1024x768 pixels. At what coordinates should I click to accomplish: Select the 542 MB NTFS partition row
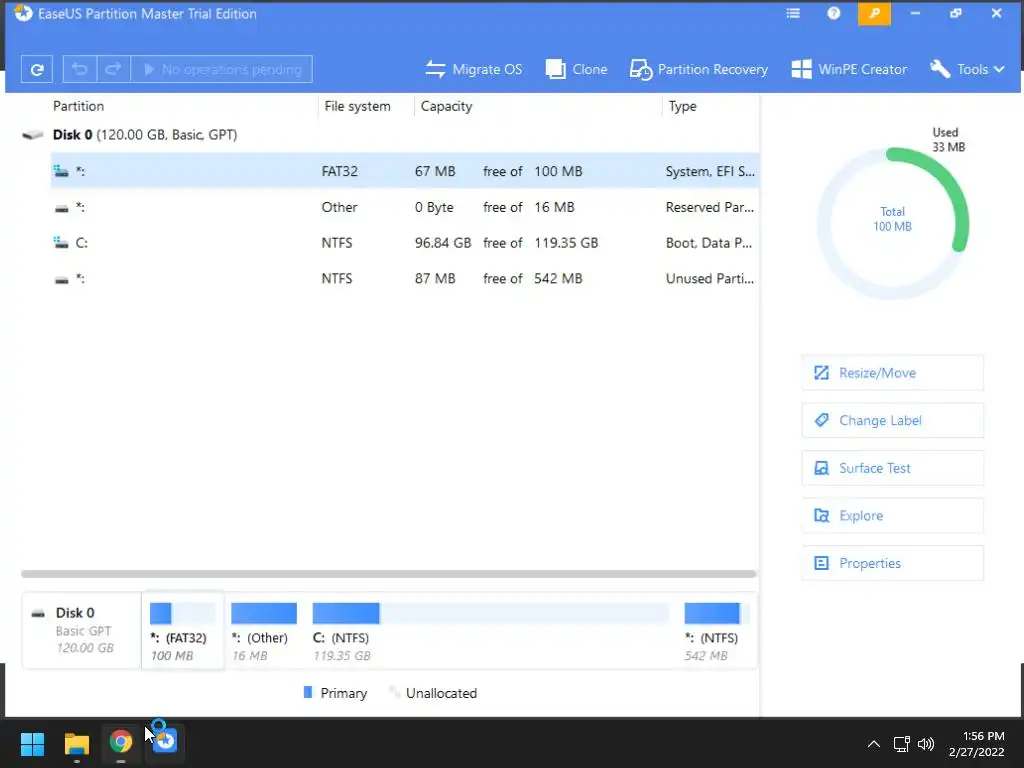(405, 279)
